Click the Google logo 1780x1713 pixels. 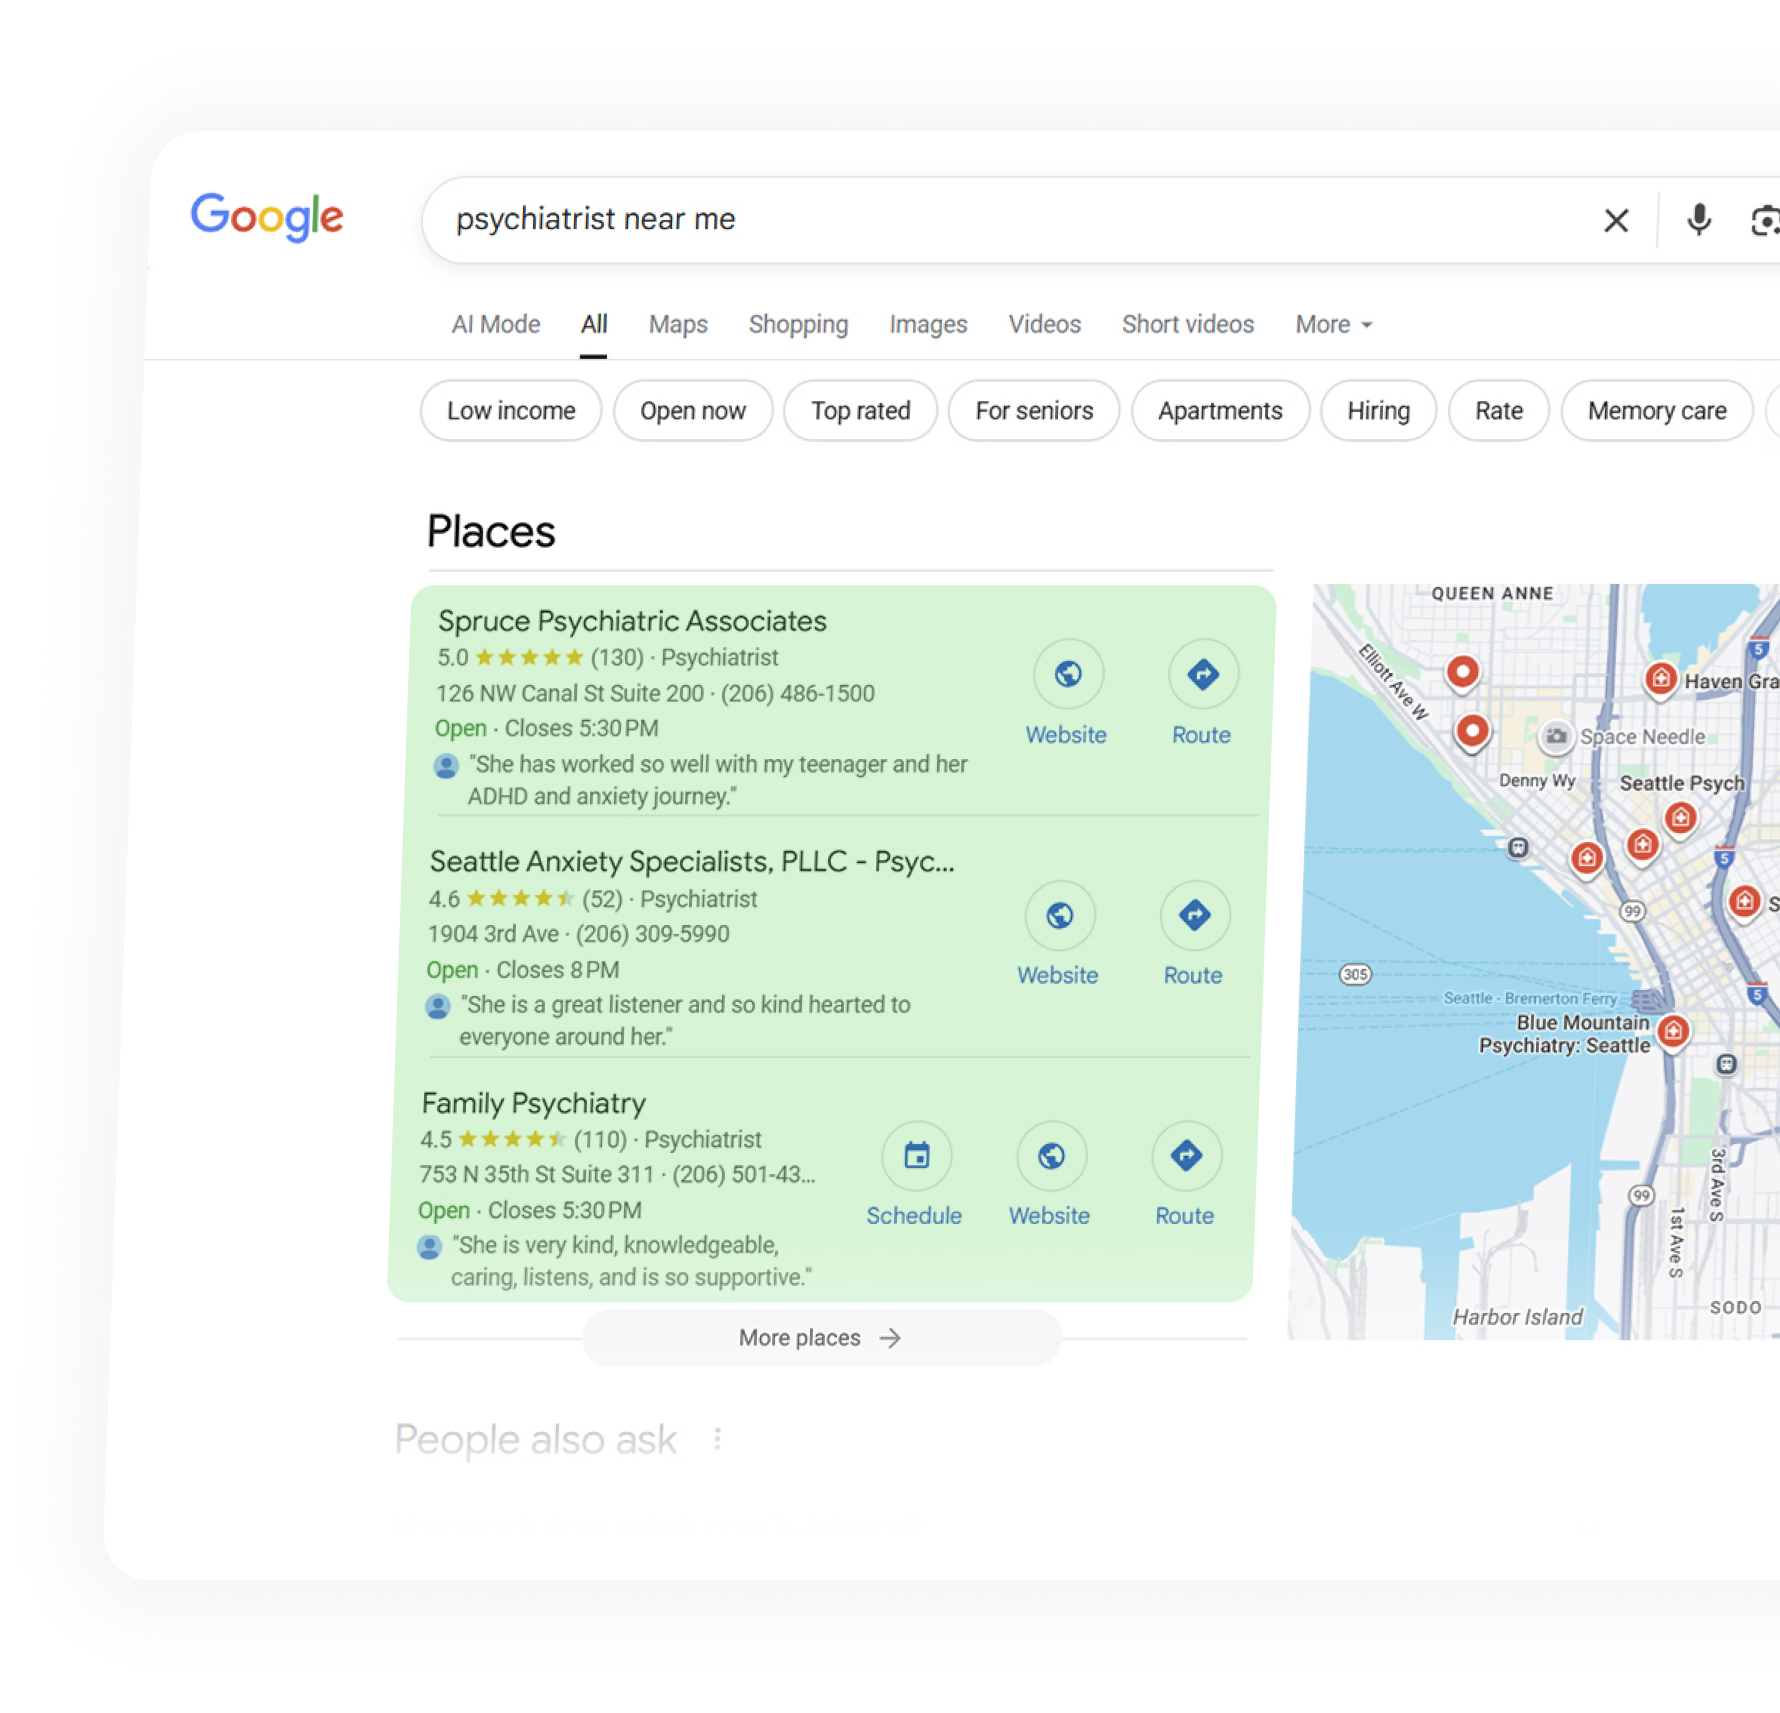click(267, 217)
